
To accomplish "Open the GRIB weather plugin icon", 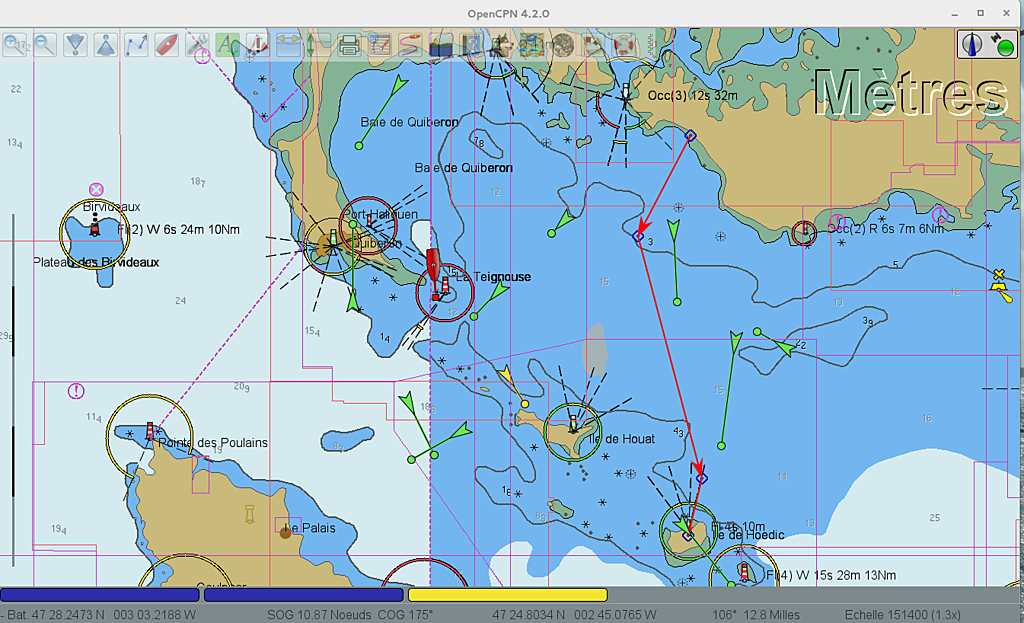I will click(532, 45).
